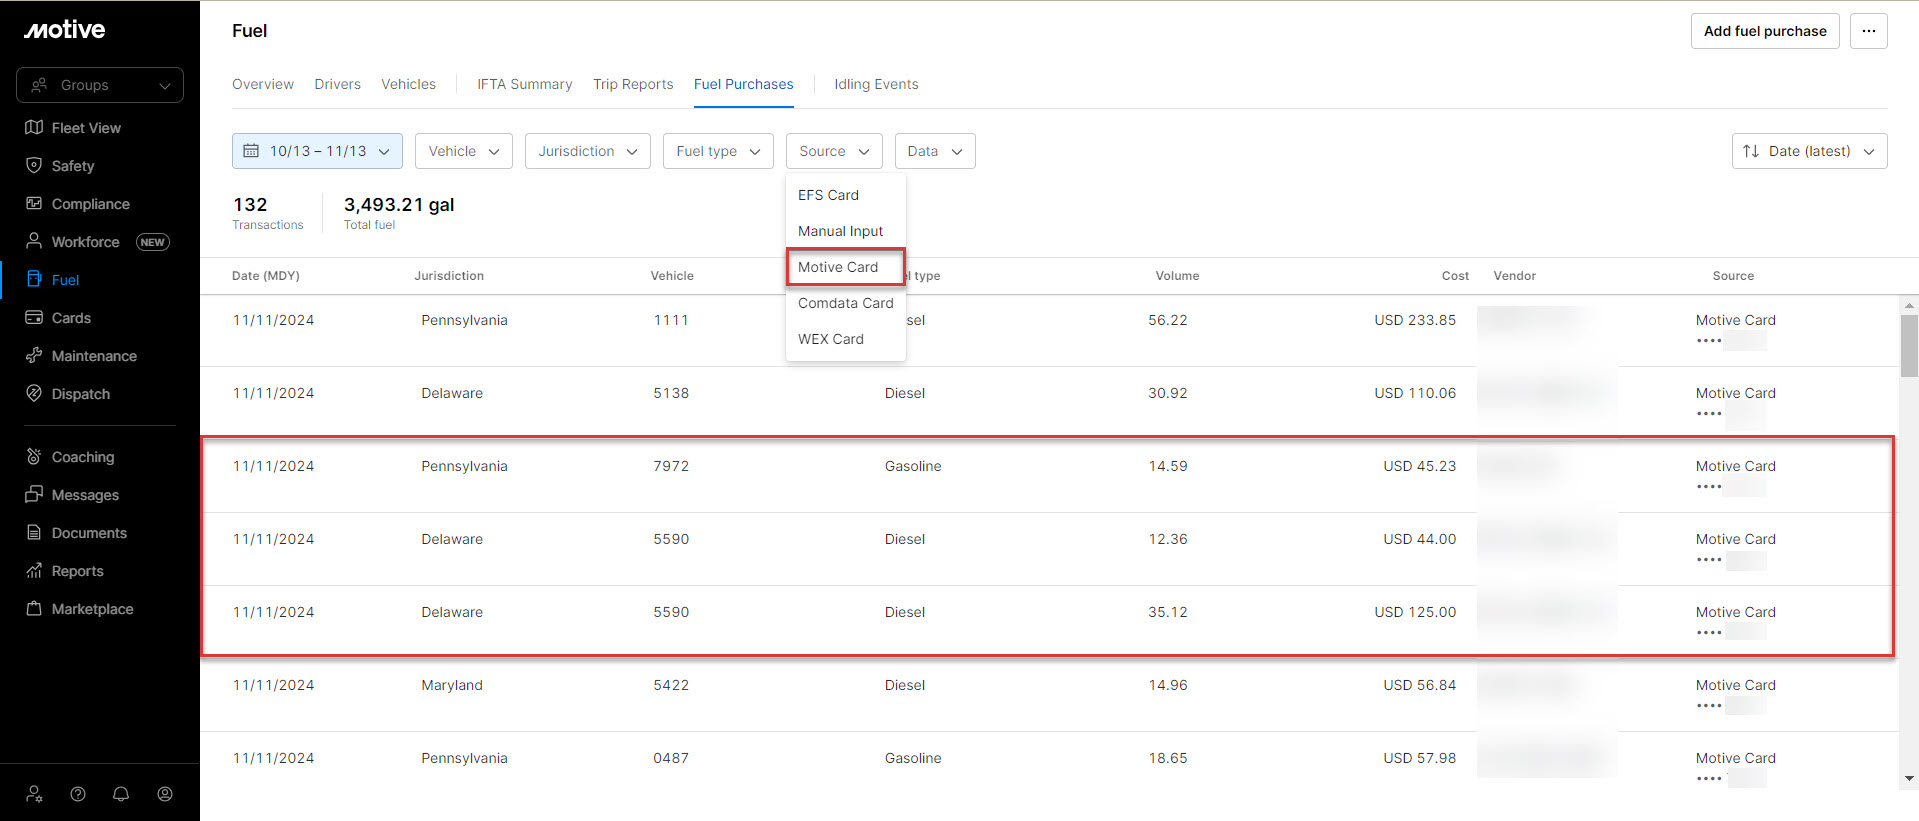Open Coaching sidebar icon
The height and width of the screenshot is (821, 1919).
34,456
